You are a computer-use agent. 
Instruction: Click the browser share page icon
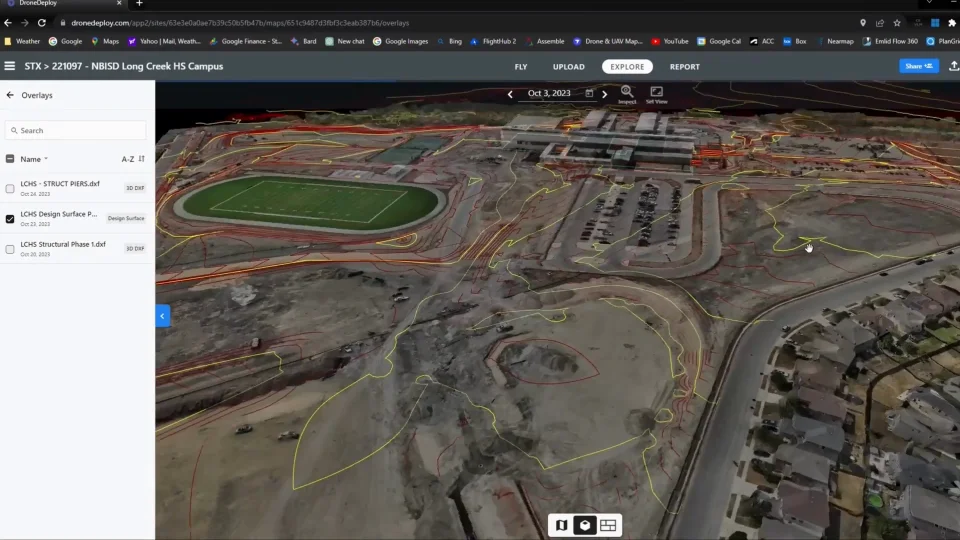(x=880, y=23)
